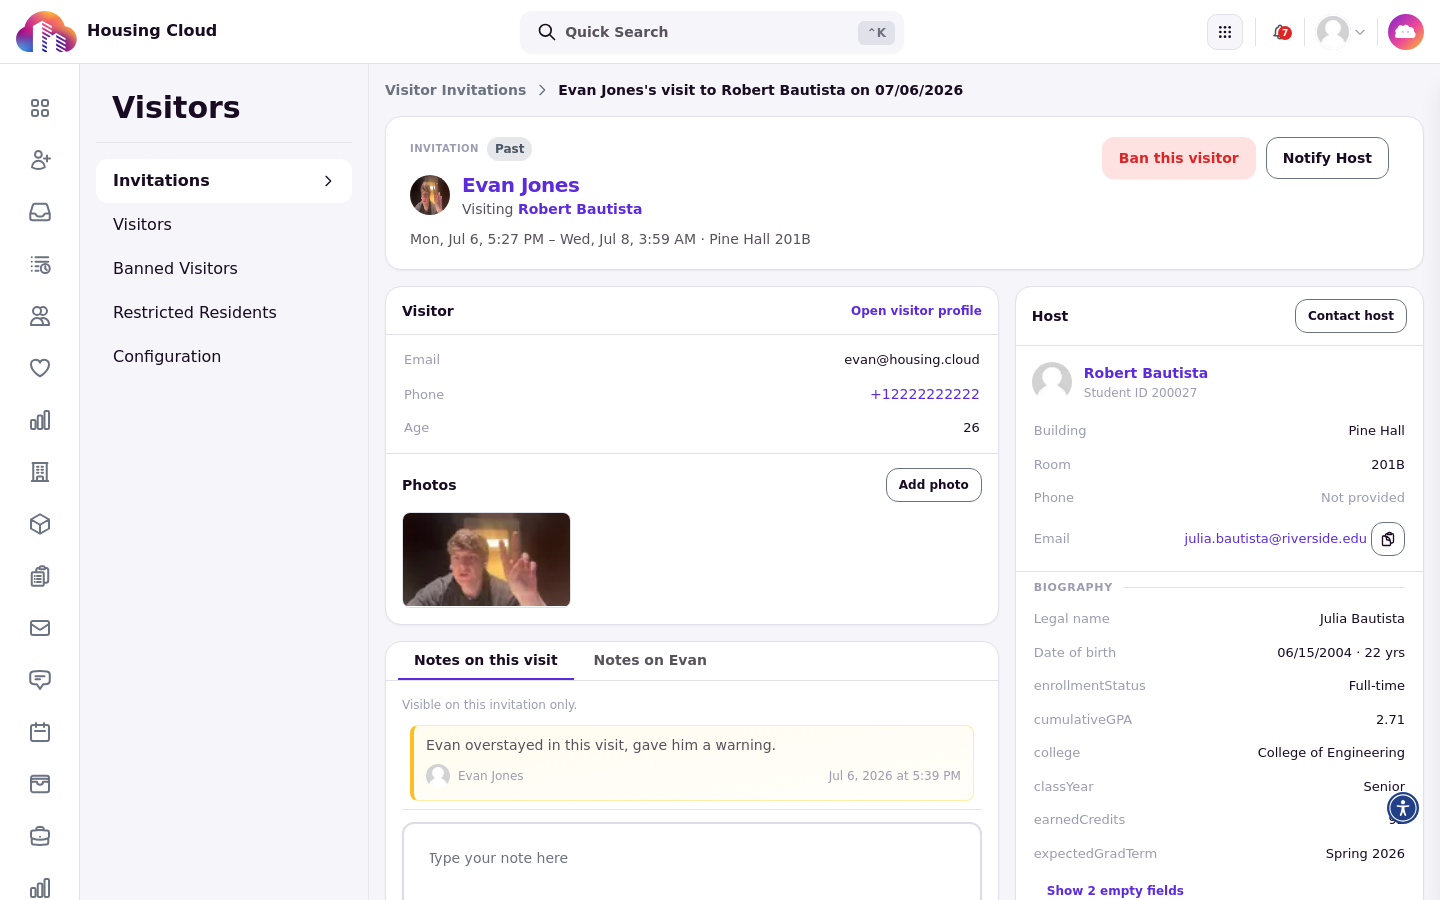Open Evan's photo thumbnail

point(486,560)
